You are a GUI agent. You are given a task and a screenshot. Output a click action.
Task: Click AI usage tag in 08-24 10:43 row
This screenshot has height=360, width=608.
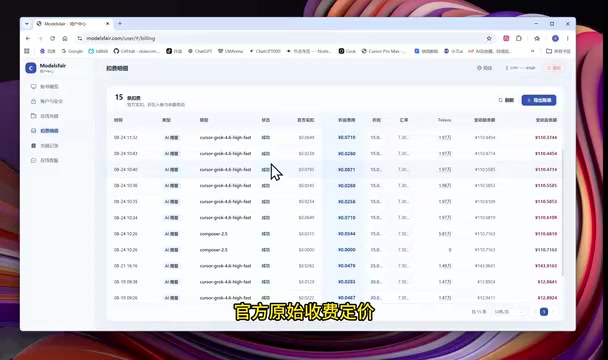tap(171, 154)
